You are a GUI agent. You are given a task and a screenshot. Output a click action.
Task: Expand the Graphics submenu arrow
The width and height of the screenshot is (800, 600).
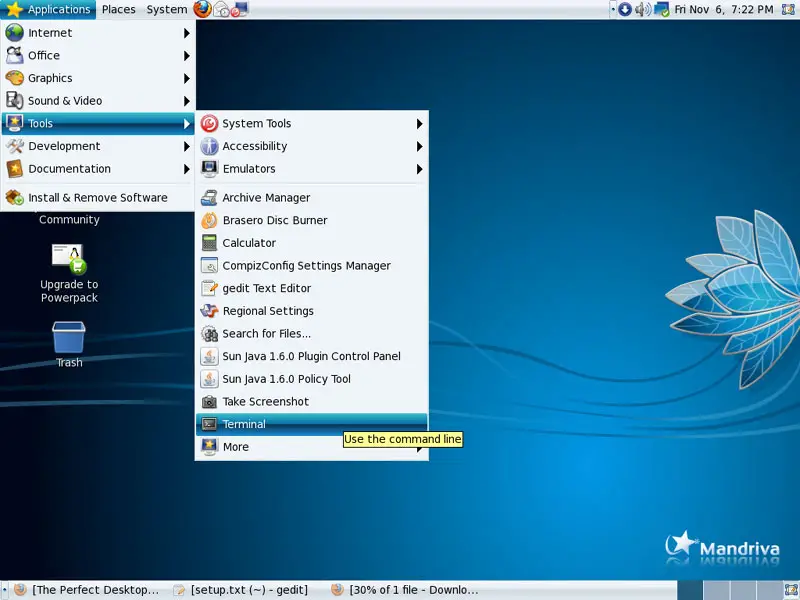pyautogui.click(x=187, y=79)
